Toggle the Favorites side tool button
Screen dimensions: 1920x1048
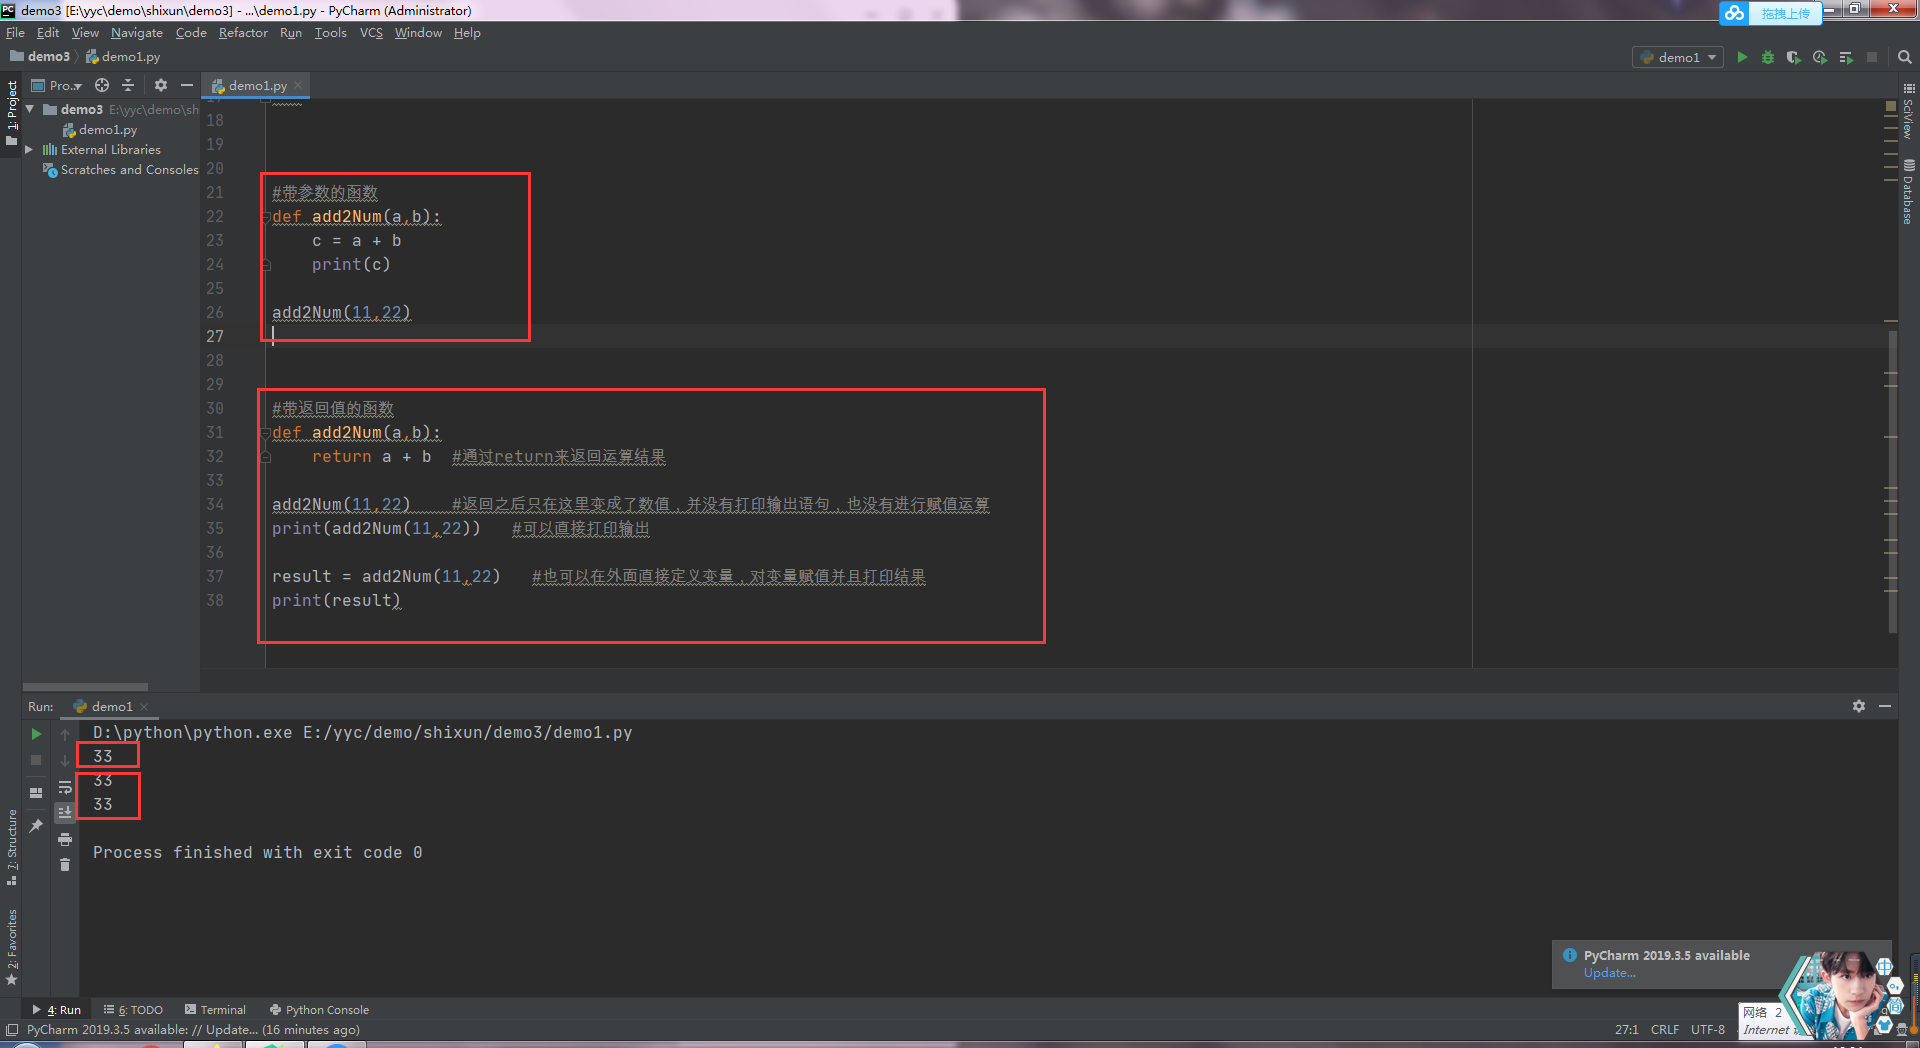click(11, 947)
